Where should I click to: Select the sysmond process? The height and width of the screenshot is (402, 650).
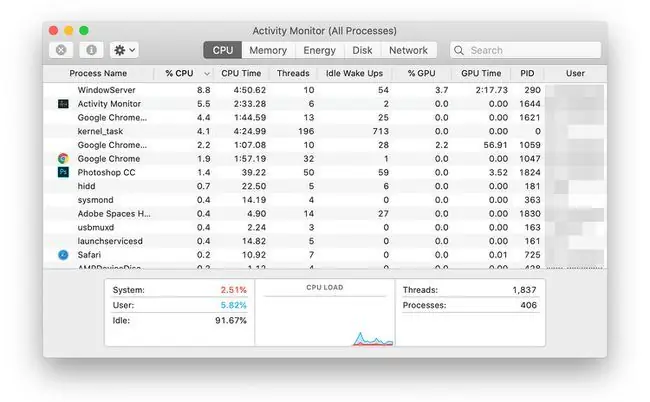coord(95,200)
